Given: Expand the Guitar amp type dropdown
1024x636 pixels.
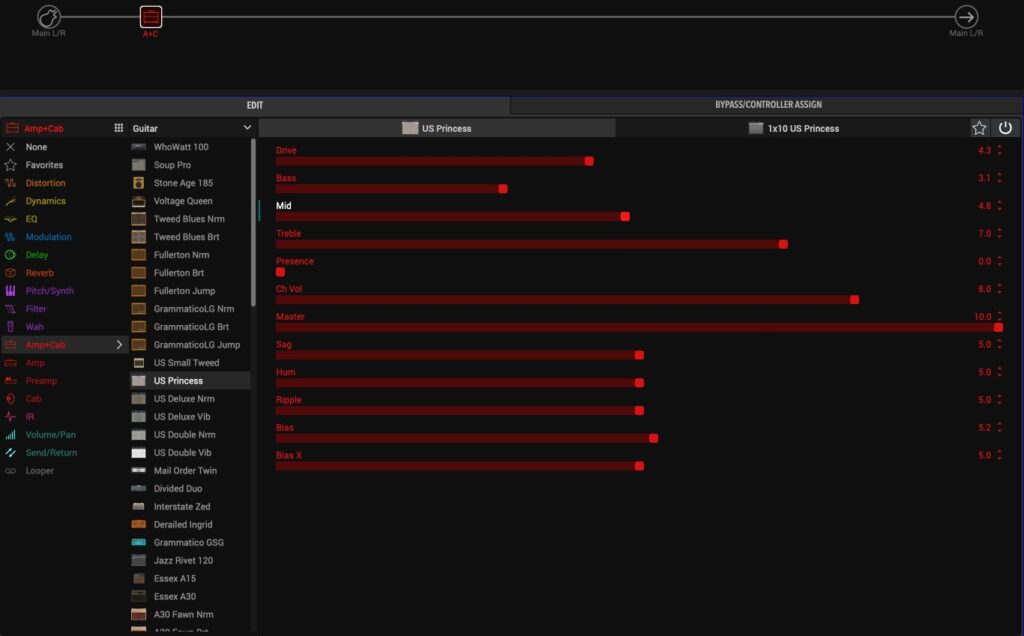Looking at the screenshot, I should [x=247, y=128].
